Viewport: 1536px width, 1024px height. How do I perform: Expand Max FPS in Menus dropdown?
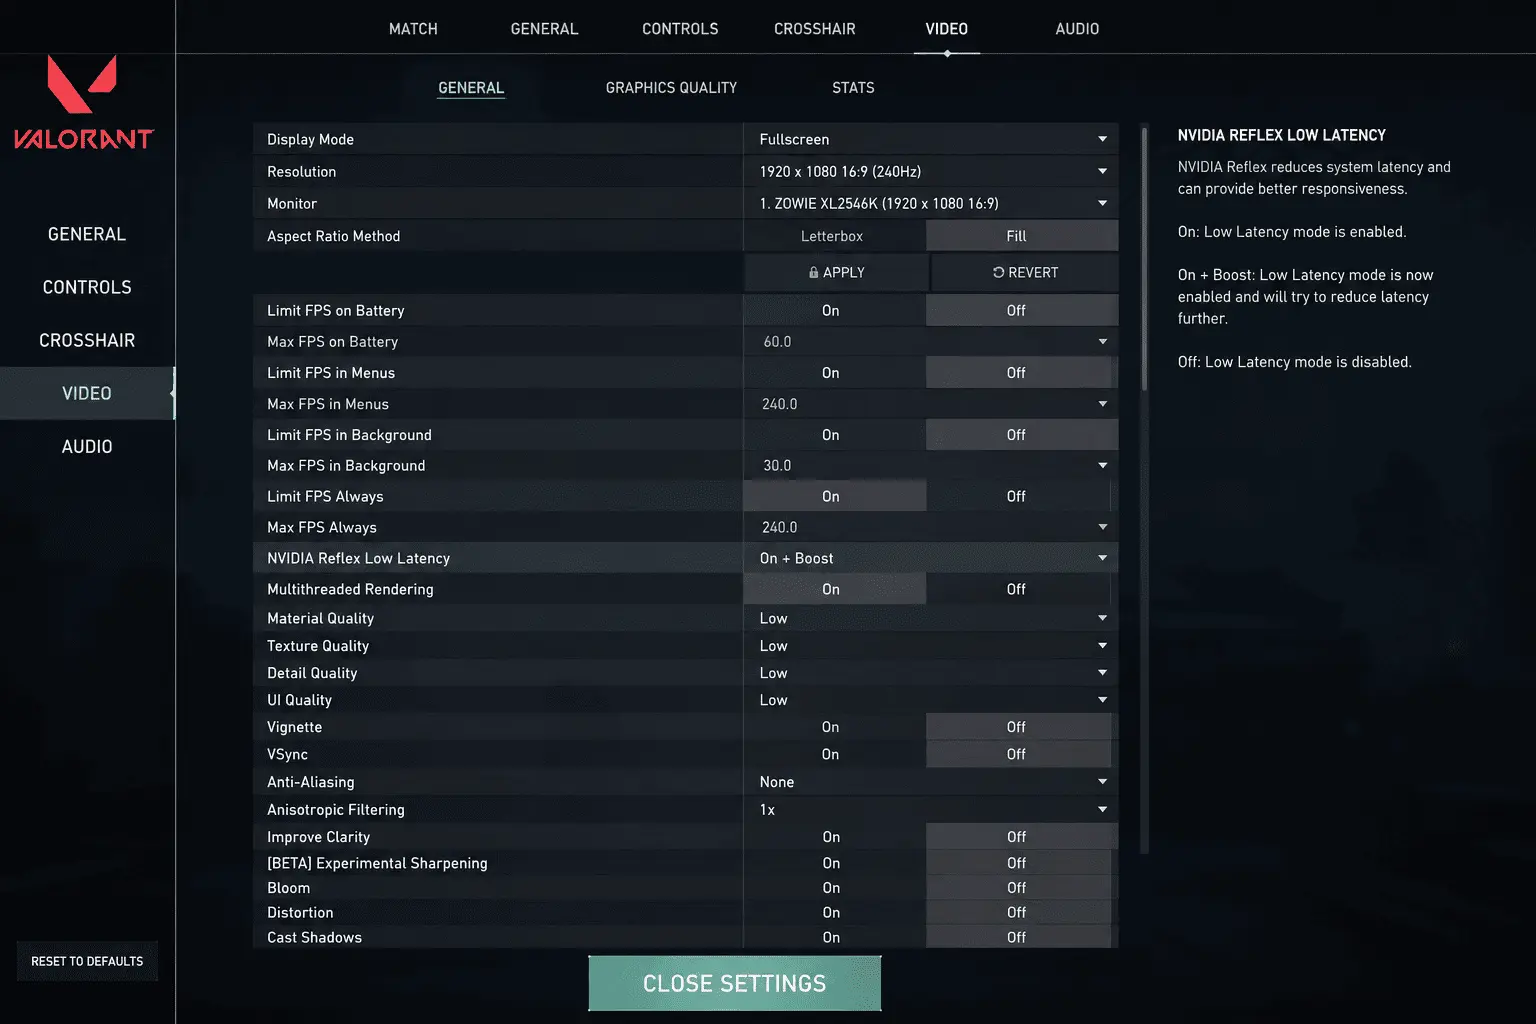(x=930, y=404)
